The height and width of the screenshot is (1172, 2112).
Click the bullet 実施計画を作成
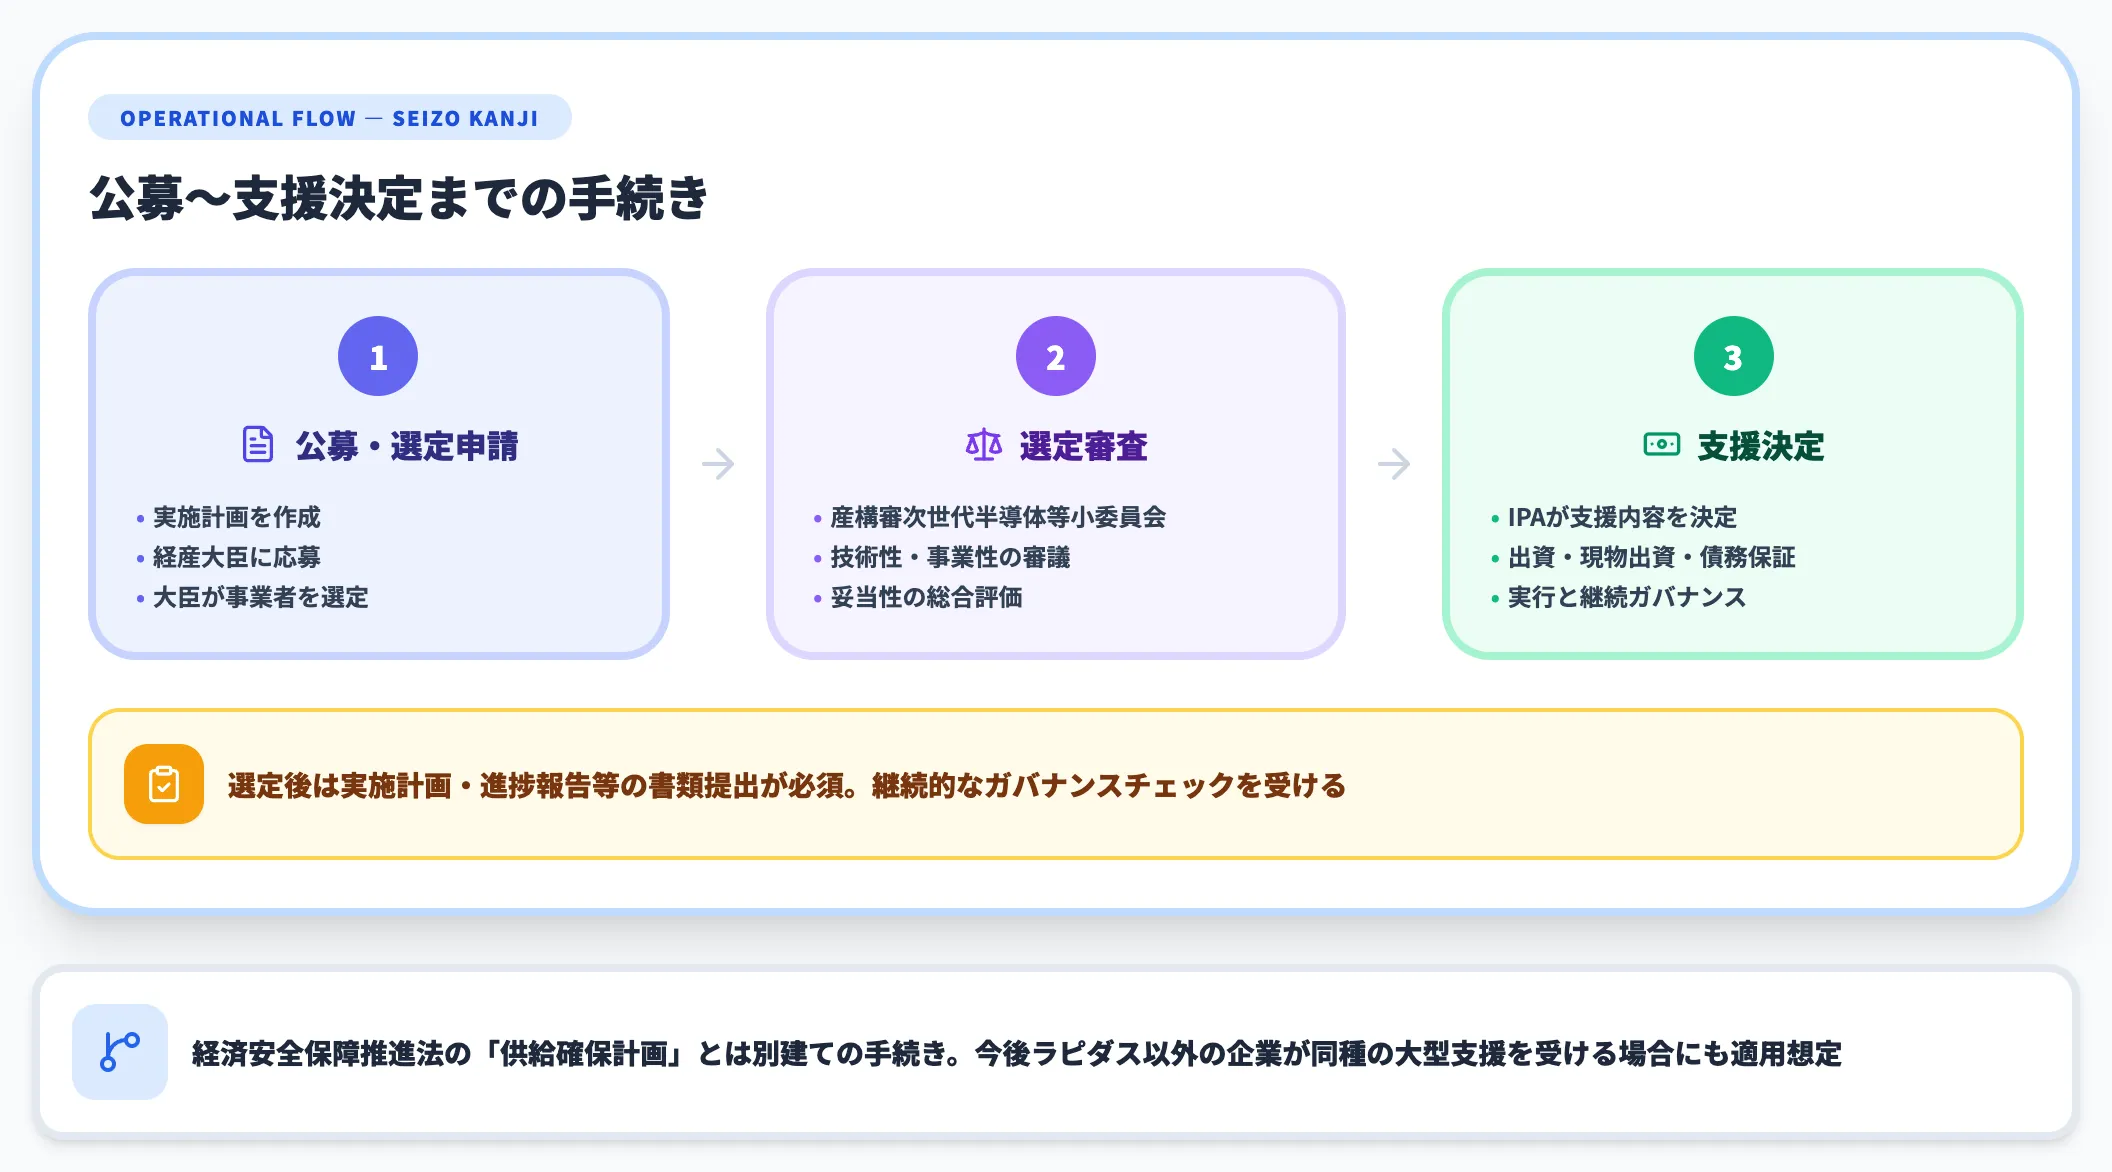[237, 517]
